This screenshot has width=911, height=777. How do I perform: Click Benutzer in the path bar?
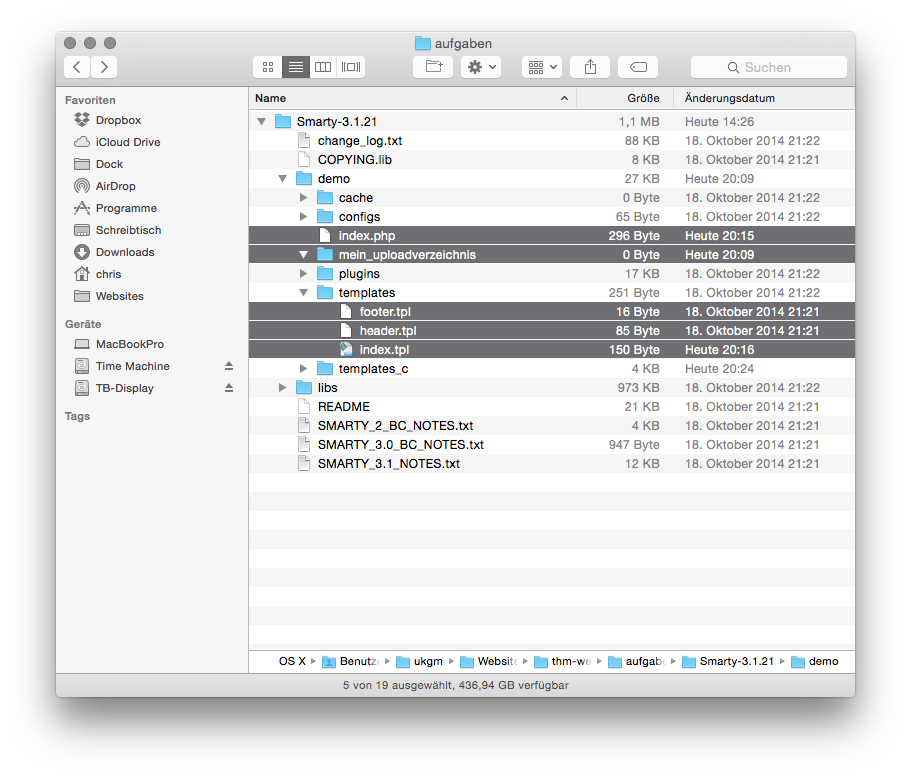click(x=350, y=661)
